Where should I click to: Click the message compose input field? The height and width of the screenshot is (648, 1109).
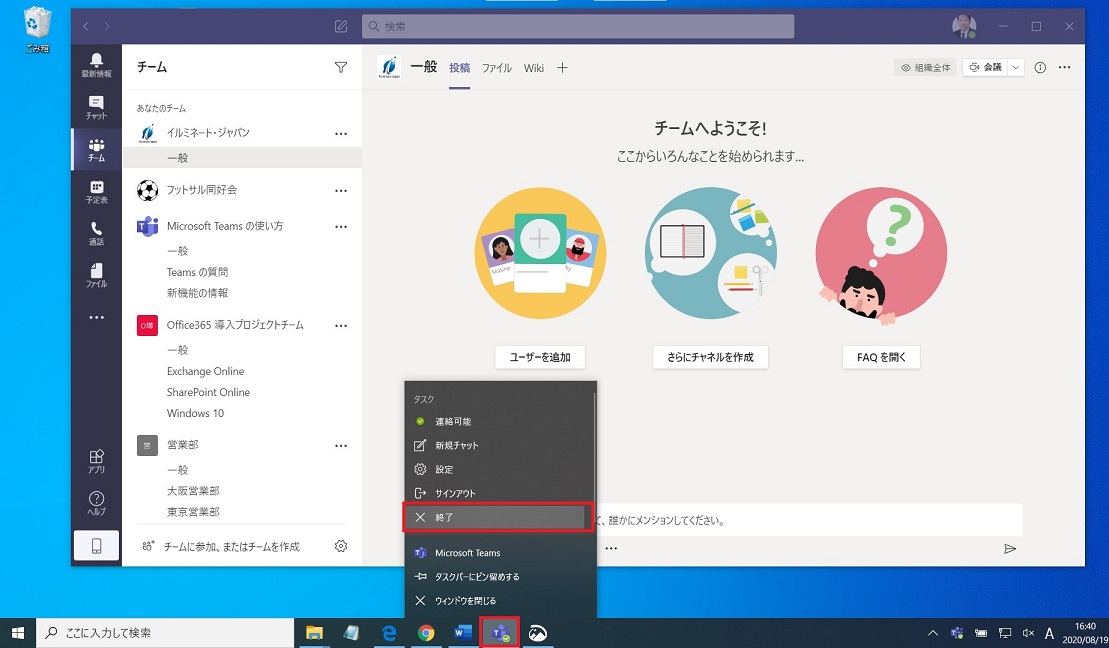[x=800, y=518]
